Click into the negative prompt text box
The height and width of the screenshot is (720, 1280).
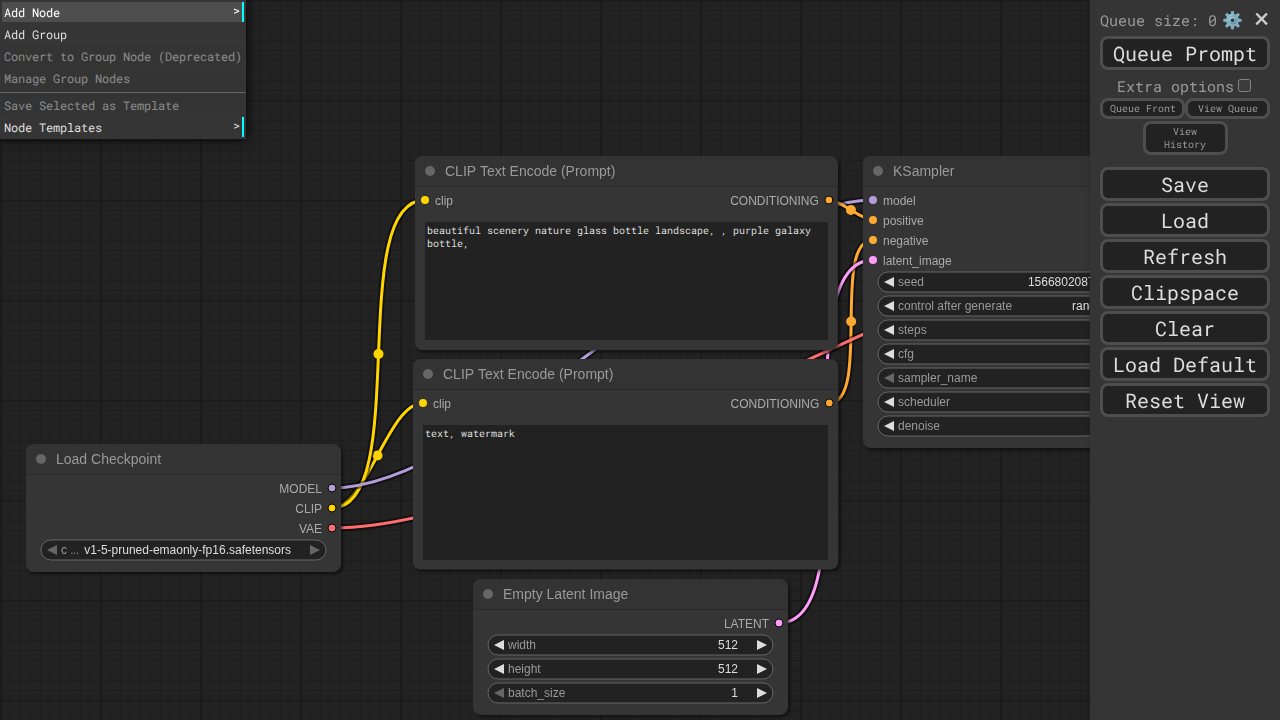click(x=625, y=492)
